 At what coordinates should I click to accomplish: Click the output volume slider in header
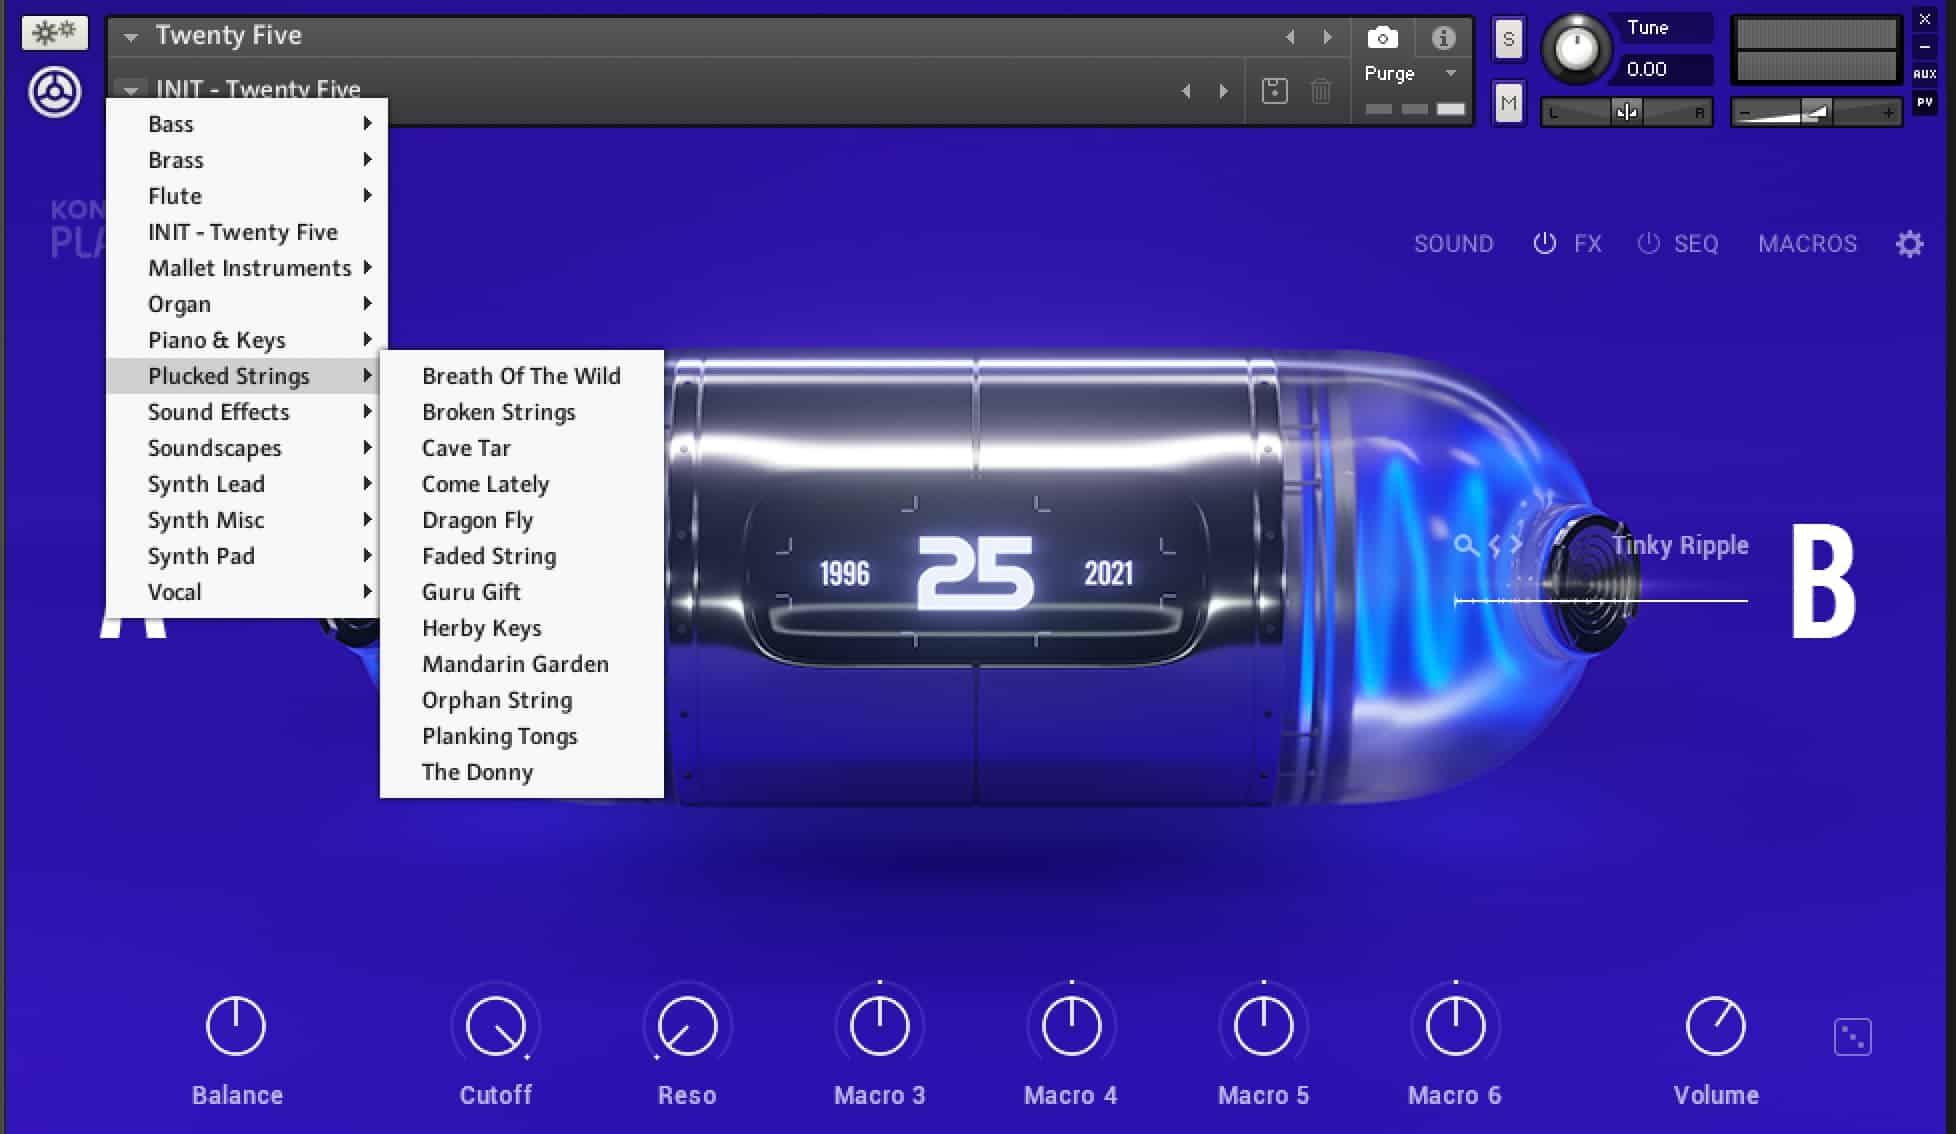point(1815,112)
